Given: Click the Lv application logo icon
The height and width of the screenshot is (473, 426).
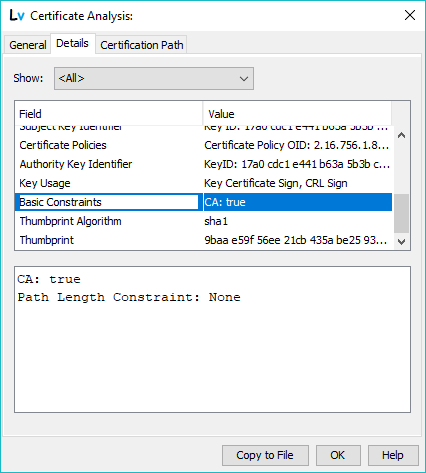Looking at the screenshot, I should pos(17,15).
